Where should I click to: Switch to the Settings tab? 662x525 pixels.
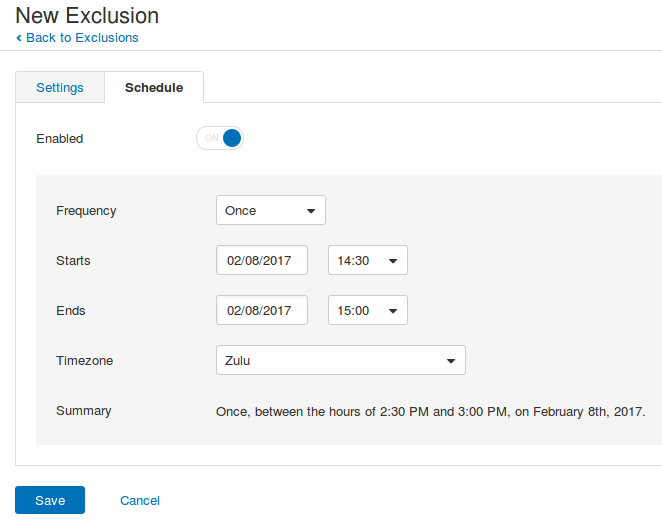pos(60,87)
